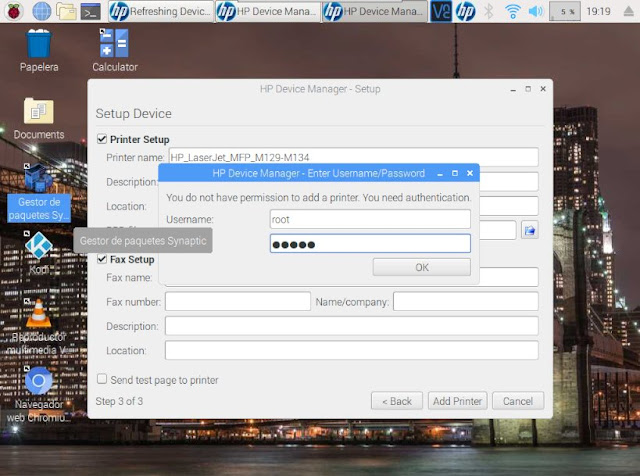Screen dimensions: 640x476
Task: Open the Bluetooth tray menu
Action: [x=489, y=11]
